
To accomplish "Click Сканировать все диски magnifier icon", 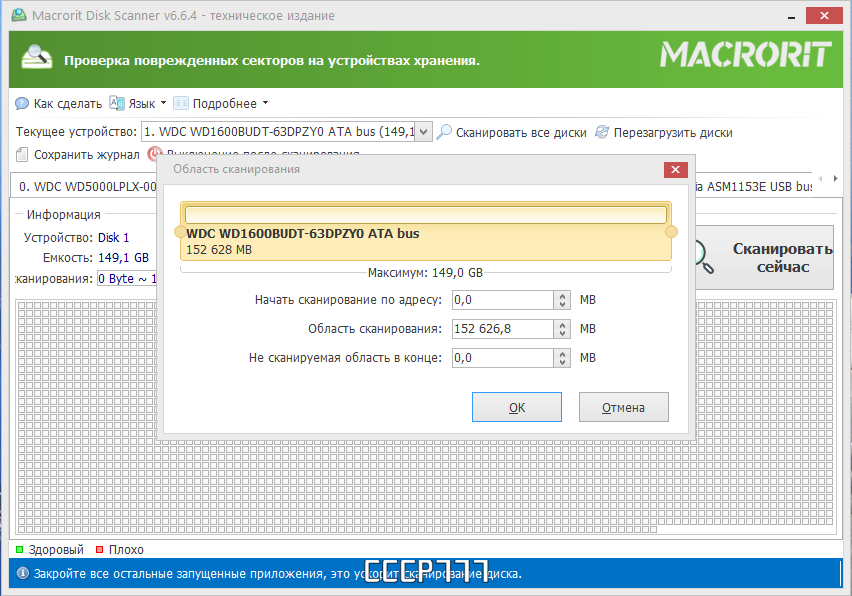I will coord(444,132).
